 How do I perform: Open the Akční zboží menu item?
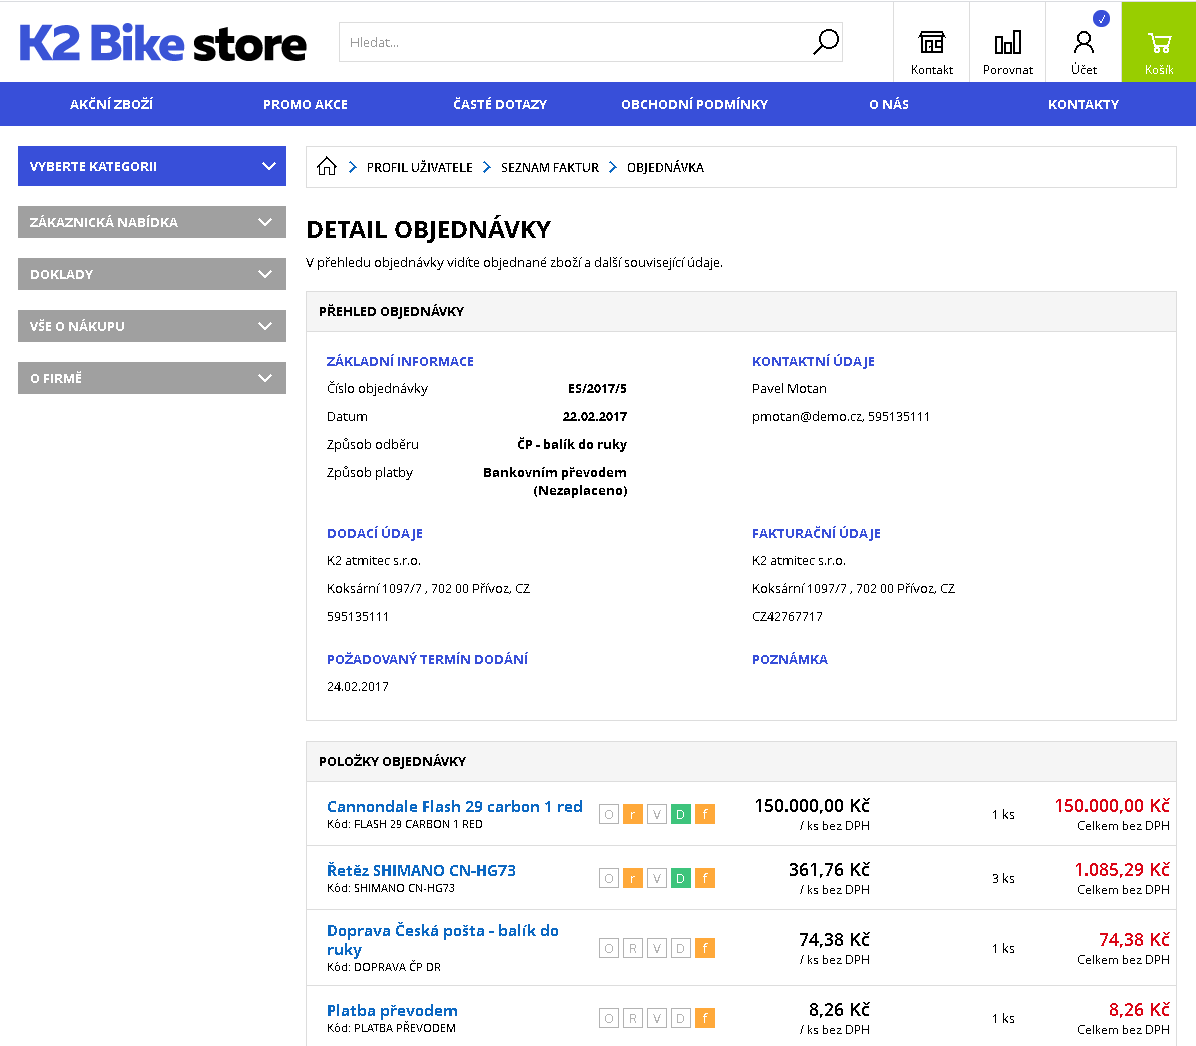pos(111,104)
